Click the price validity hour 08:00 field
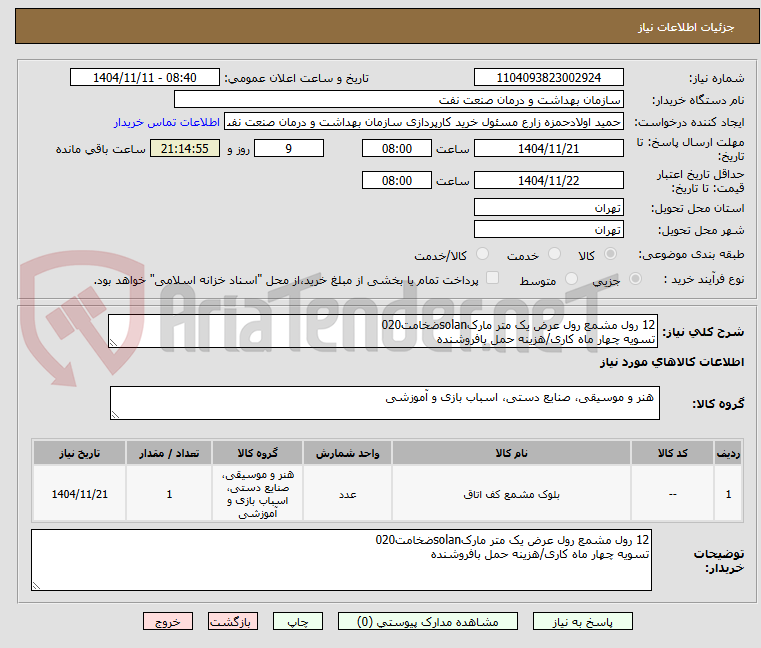The height and width of the screenshot is (648, 761). point(397,181)
